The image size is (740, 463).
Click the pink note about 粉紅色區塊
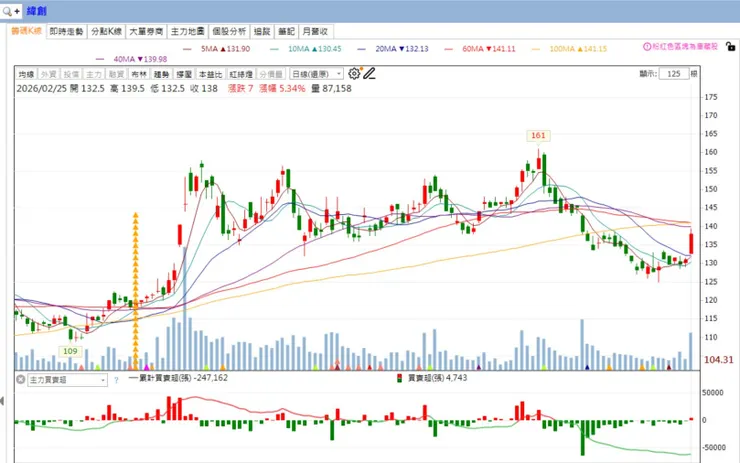pos(685,47)
